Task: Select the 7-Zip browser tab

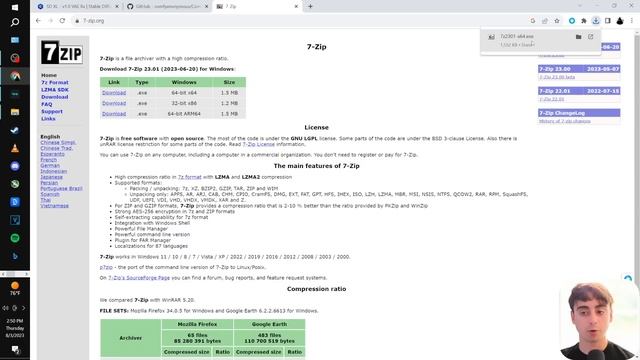Action: click(x=256, y=7)
